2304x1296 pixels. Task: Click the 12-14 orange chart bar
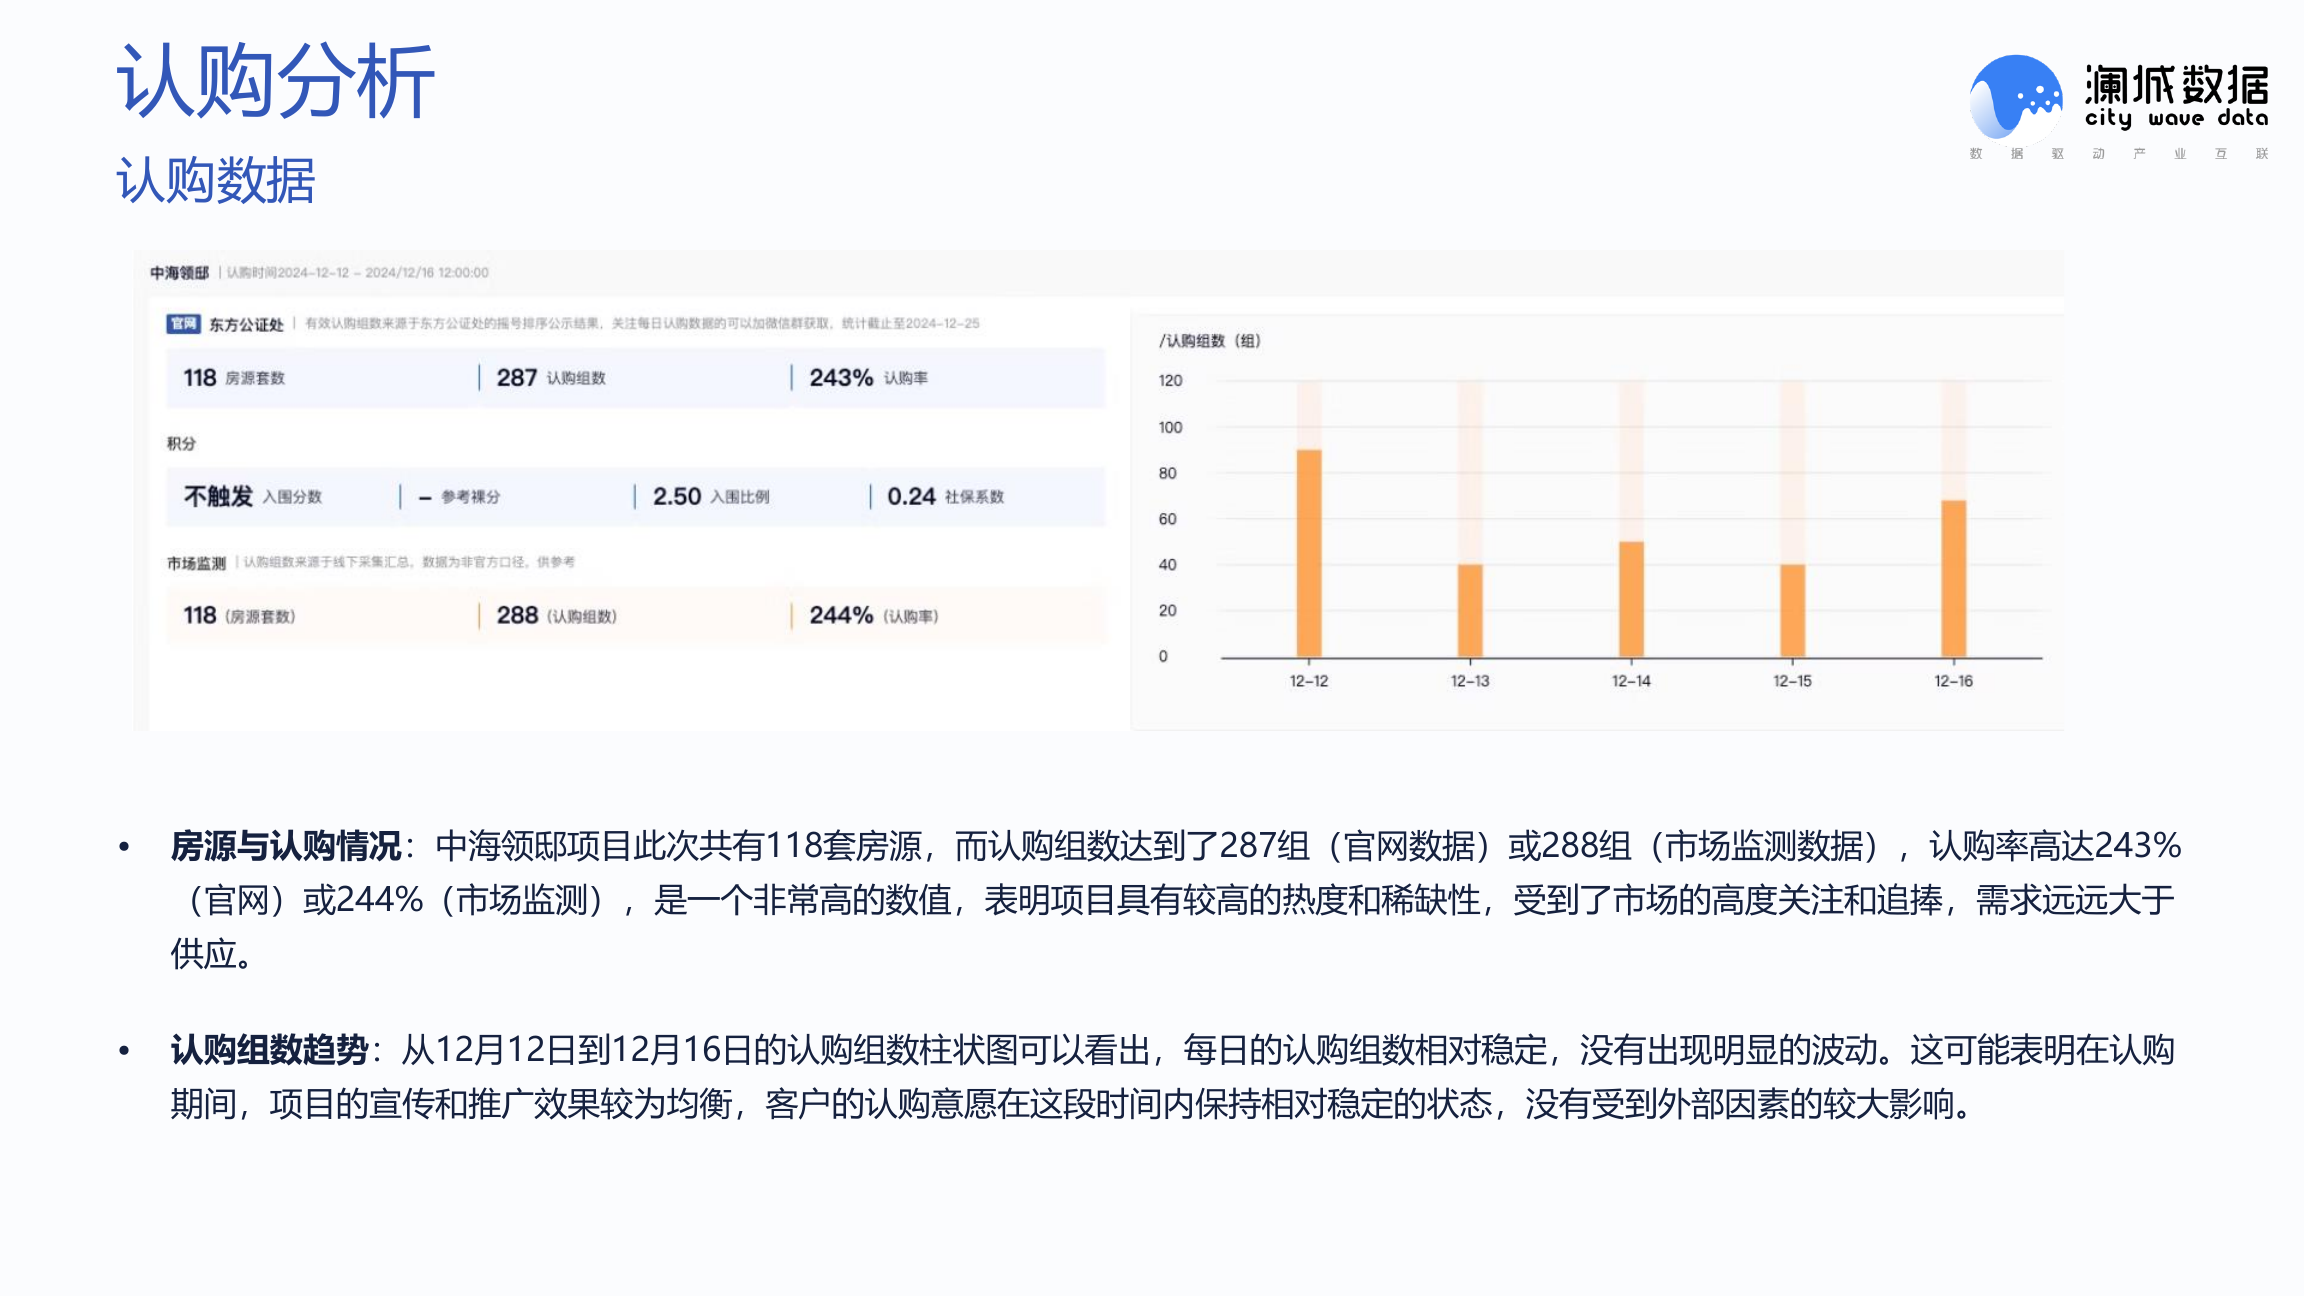click(1631, 599)
